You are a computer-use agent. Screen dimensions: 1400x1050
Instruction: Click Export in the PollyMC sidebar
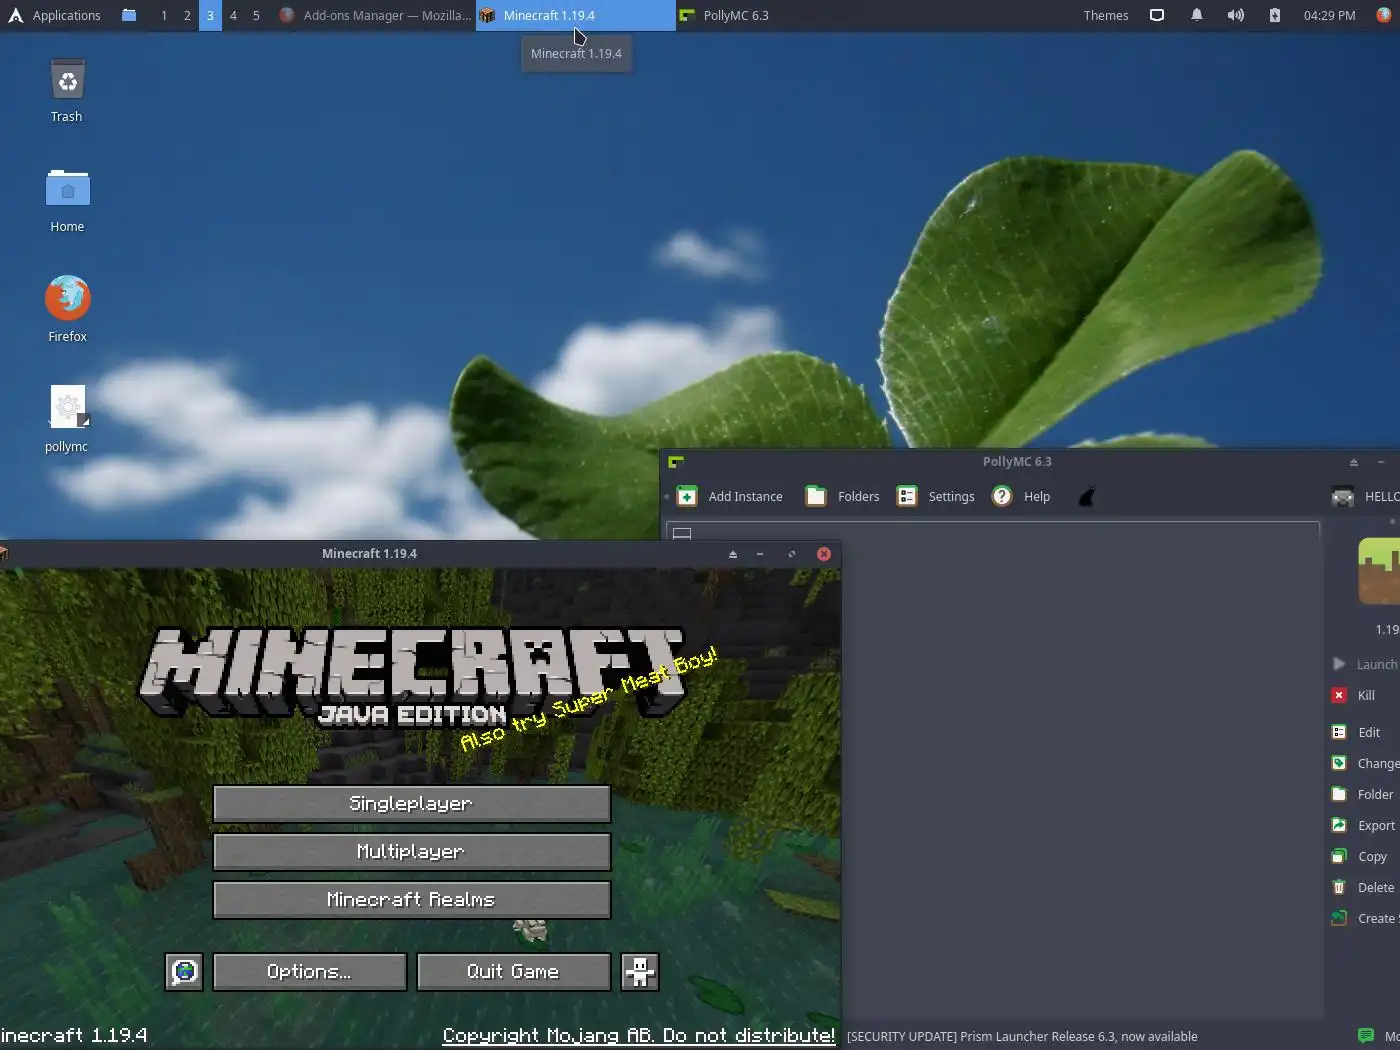(1363, 825)
